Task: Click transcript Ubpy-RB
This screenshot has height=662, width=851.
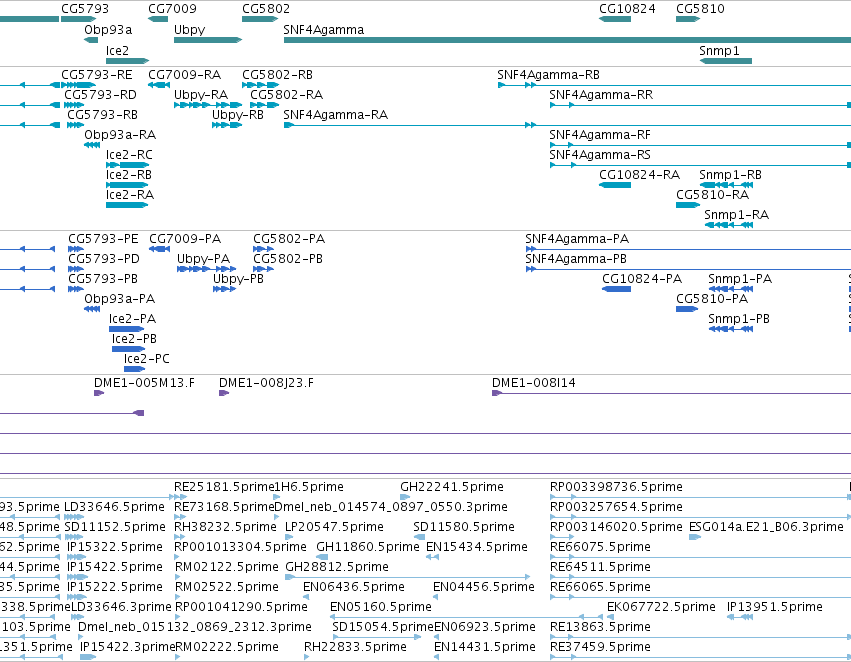Action: (238, 114)
